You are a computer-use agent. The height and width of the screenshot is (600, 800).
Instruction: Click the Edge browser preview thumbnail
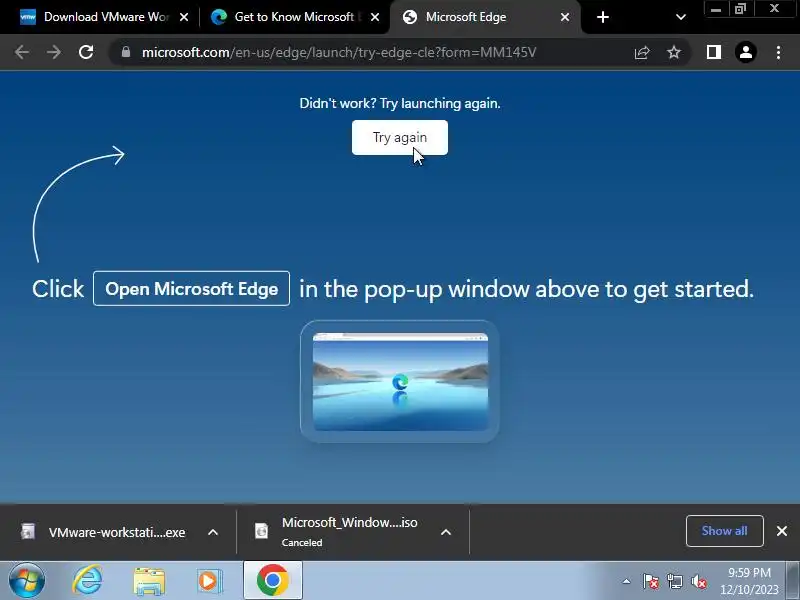pyautogui.click(x=399, y=381)
